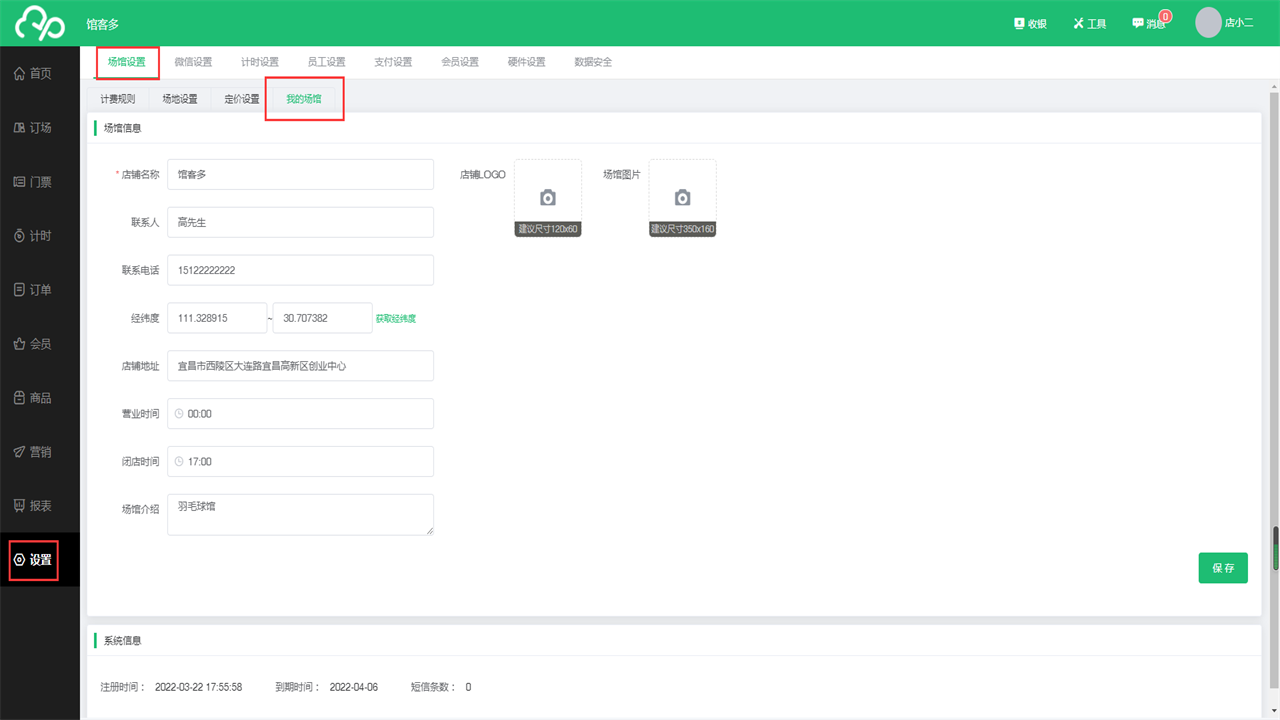Focus the 联系人 input field
This screenshot has height=720, width=1280.
[300, 222]
